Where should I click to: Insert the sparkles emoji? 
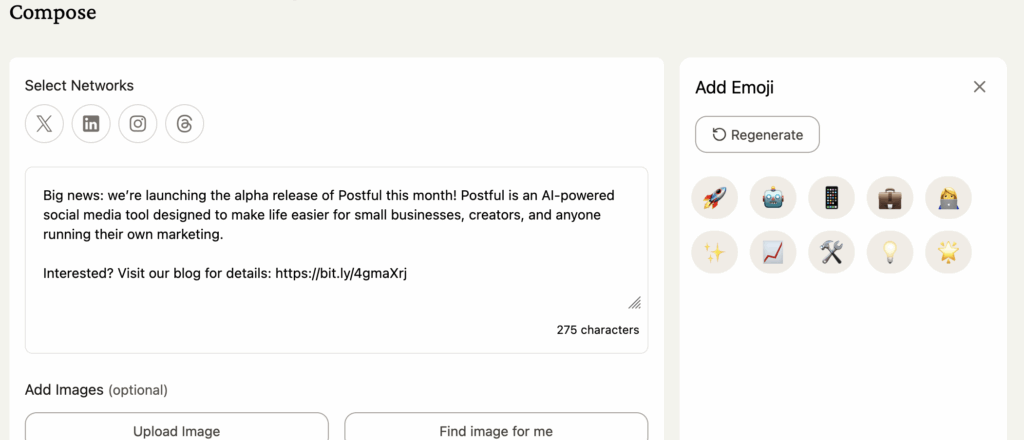click(714, 252)
